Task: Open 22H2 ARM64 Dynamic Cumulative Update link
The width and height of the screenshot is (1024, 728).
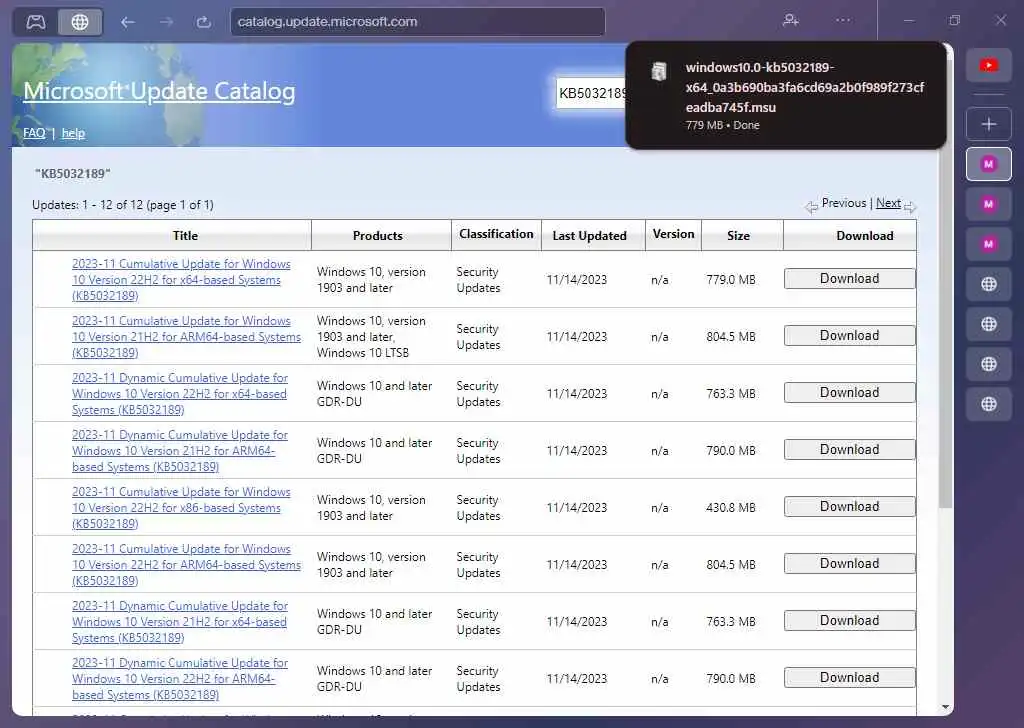Action: [180, 678]
